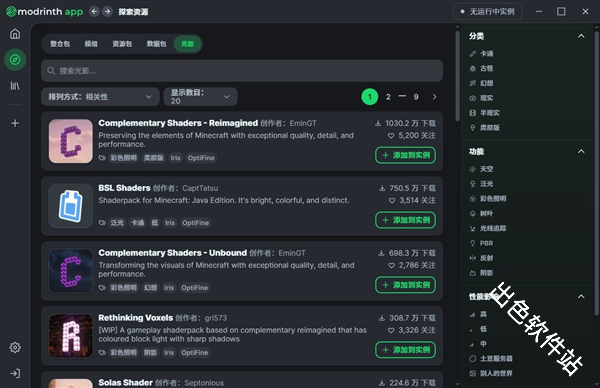The width and height of the screenshot is (600, 388).
Task: Go forward with the right arrow button
Action: (108, 11)
